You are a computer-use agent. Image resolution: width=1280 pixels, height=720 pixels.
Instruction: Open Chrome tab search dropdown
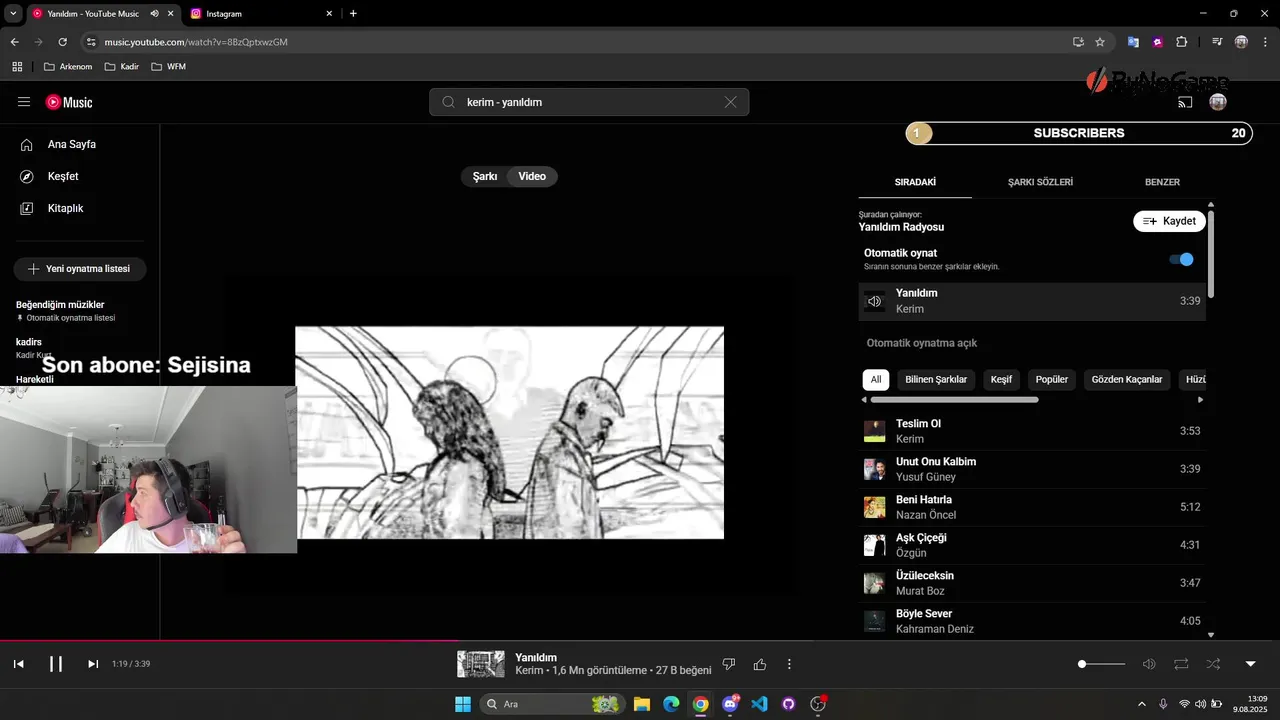pyautogui.click(x=13, y=14)
